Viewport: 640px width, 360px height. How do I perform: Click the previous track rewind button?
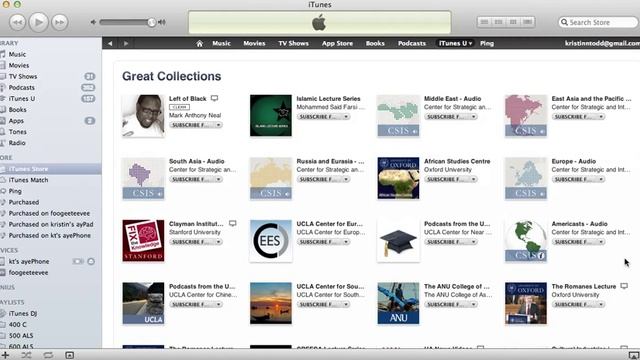17,22
